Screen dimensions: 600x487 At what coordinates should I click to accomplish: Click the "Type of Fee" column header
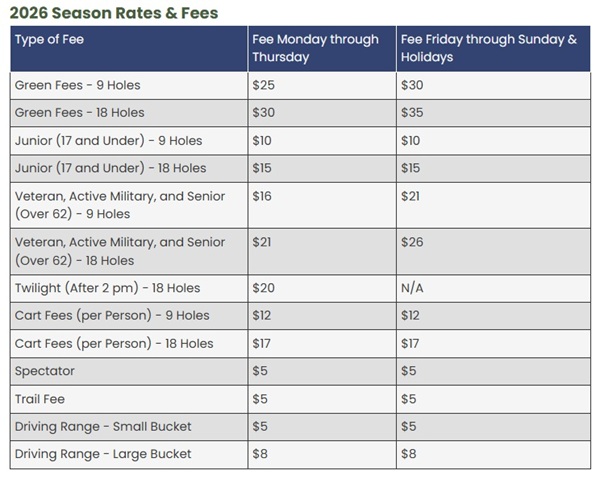click(x=50, y=39)
